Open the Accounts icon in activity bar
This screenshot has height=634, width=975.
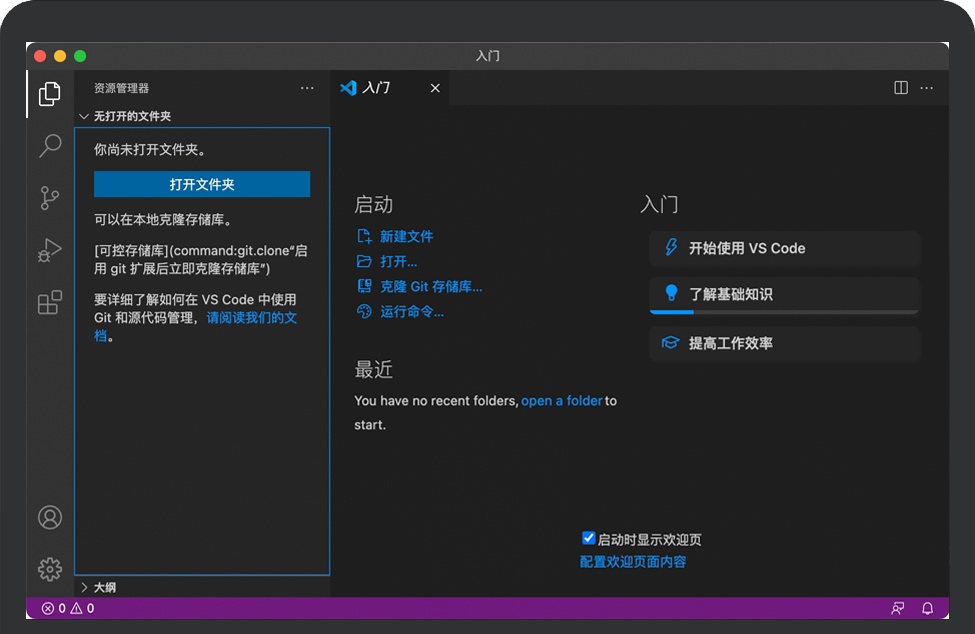(50, 517)
